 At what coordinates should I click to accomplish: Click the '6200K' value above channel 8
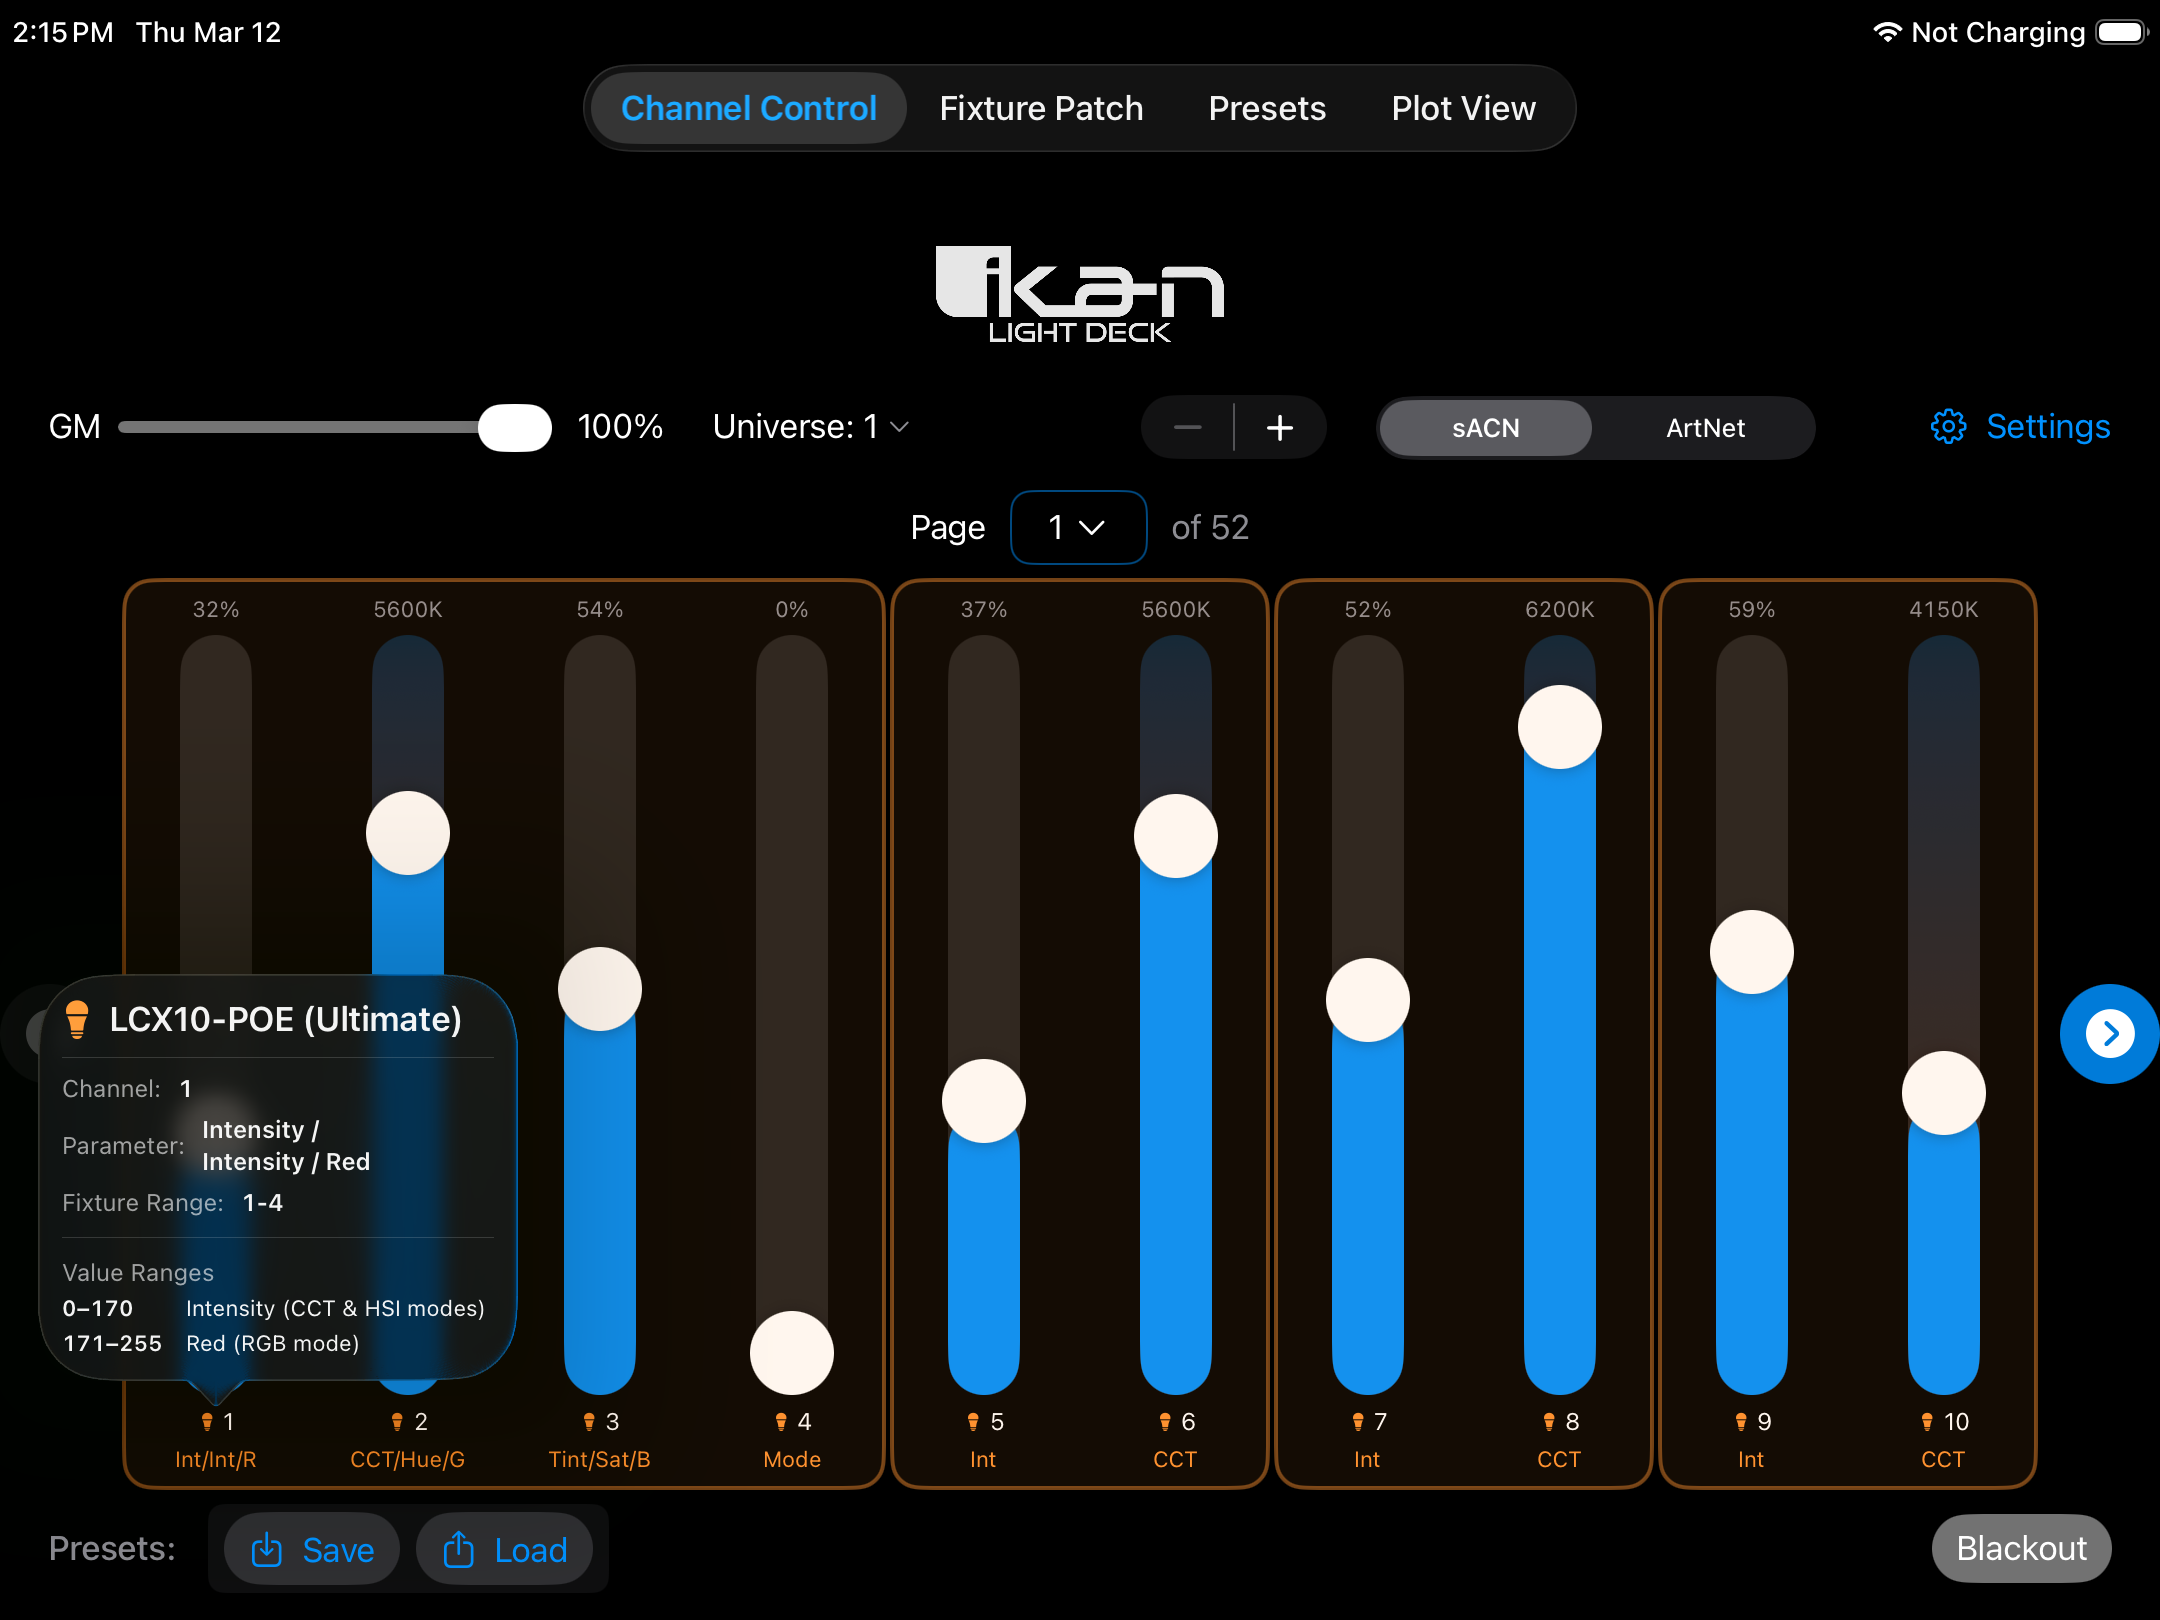[1560, 609]
